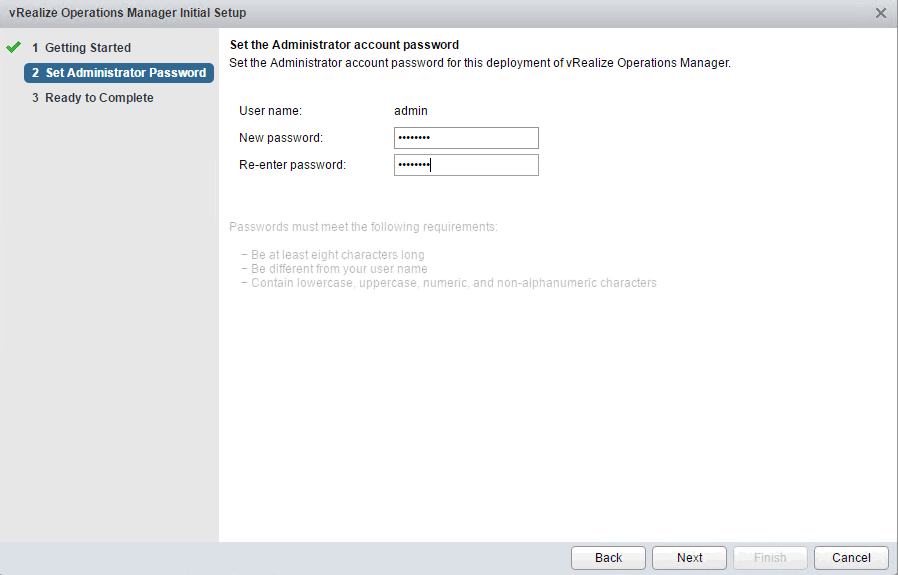898x575 pixels.
Task: Click 'Passwords must meet the following requirements' text
Action: pyautogui.click(x=363, y=227)
